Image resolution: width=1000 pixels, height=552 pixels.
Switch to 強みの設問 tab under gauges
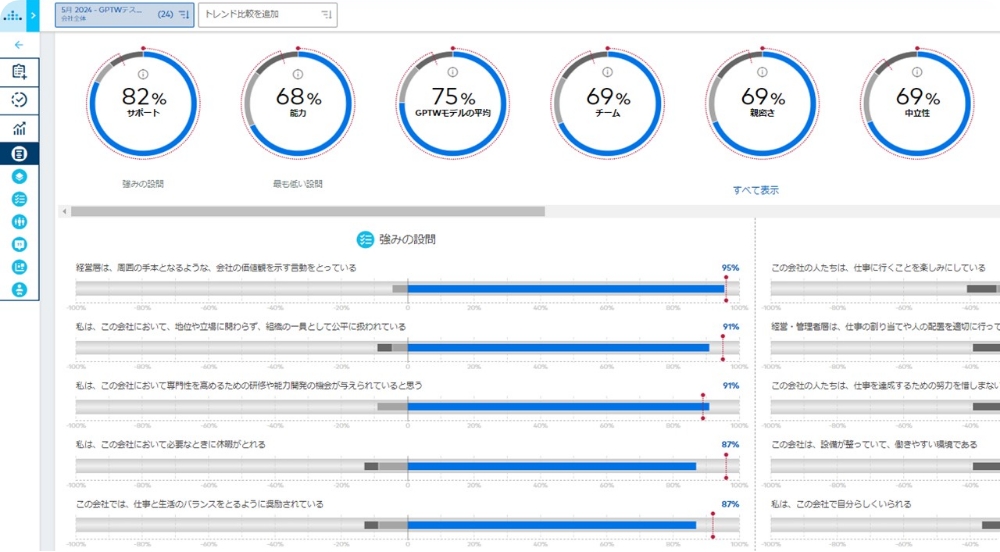pyautogui.click(x=143, y=184)
